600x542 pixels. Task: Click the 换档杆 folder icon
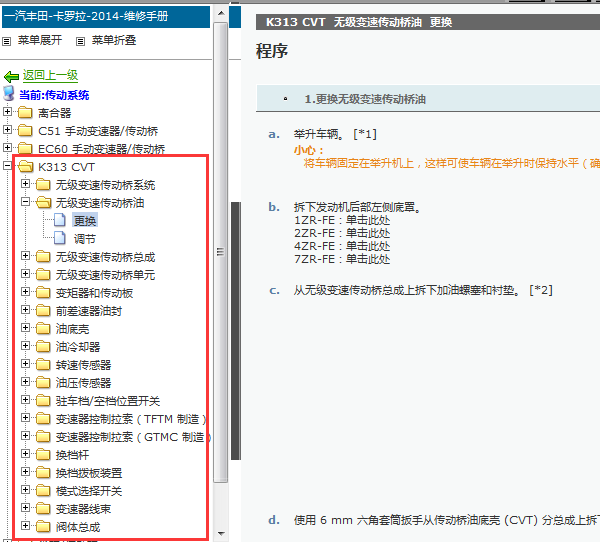pyautogui.click(x=43, y=454)
